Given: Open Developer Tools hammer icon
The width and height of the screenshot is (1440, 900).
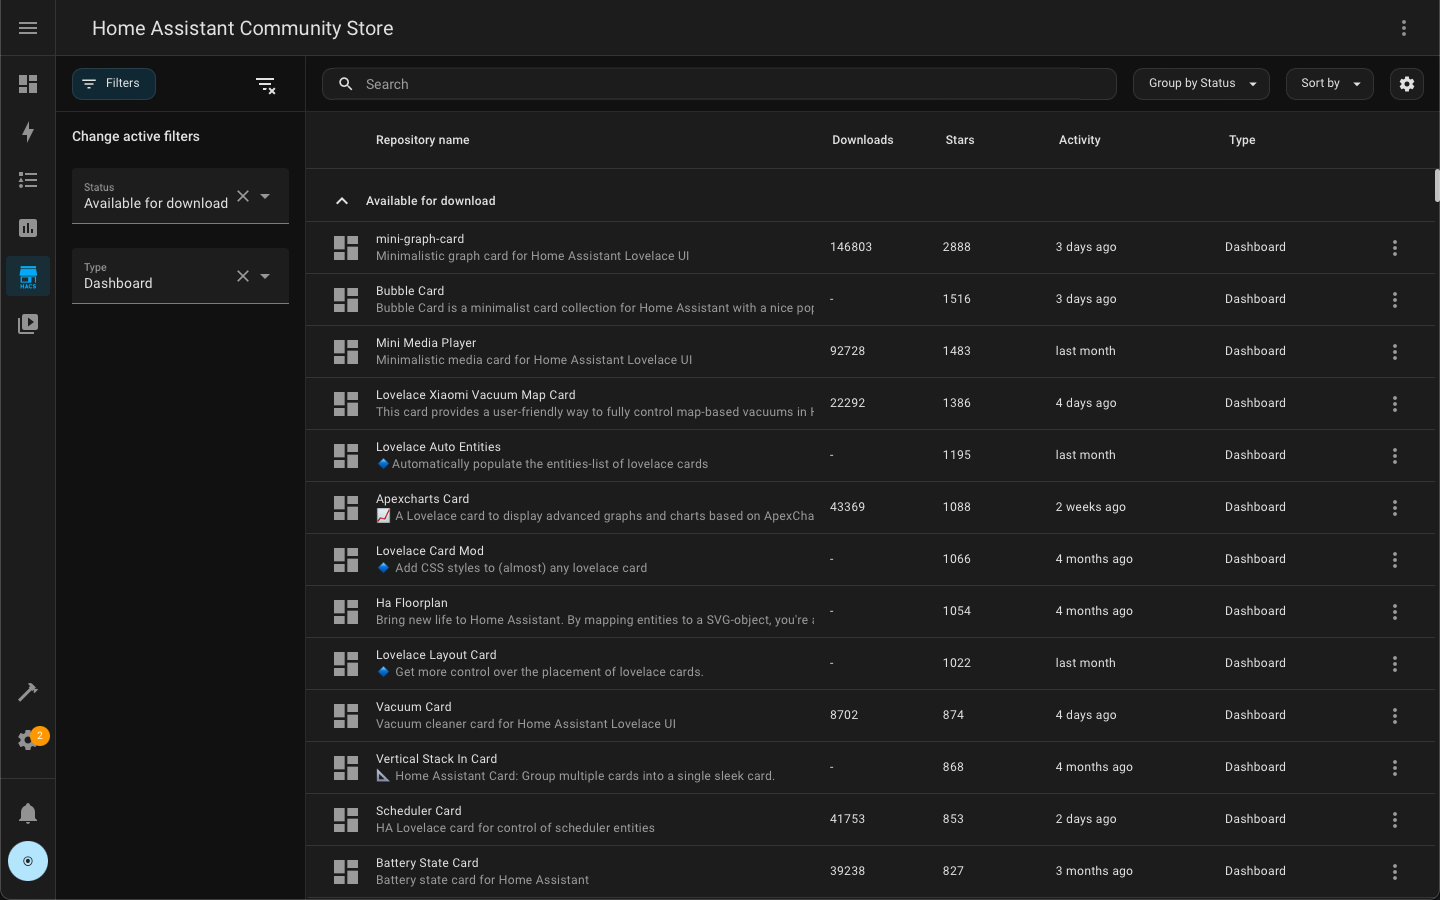Looking at the screenshot, I should (28, 692).
